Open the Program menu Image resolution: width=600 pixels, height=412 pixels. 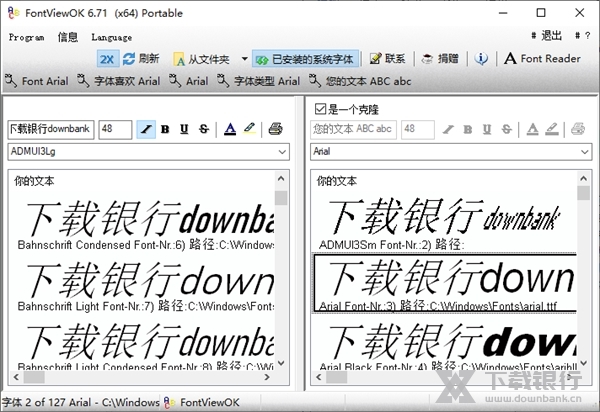(26, 37)
